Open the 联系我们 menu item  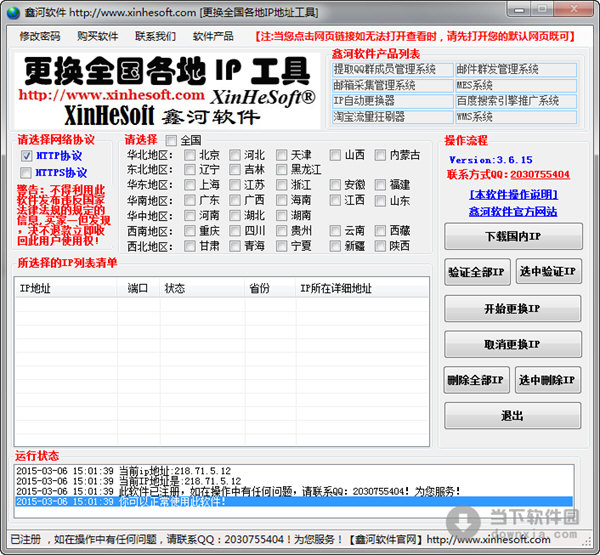point(155,36)
